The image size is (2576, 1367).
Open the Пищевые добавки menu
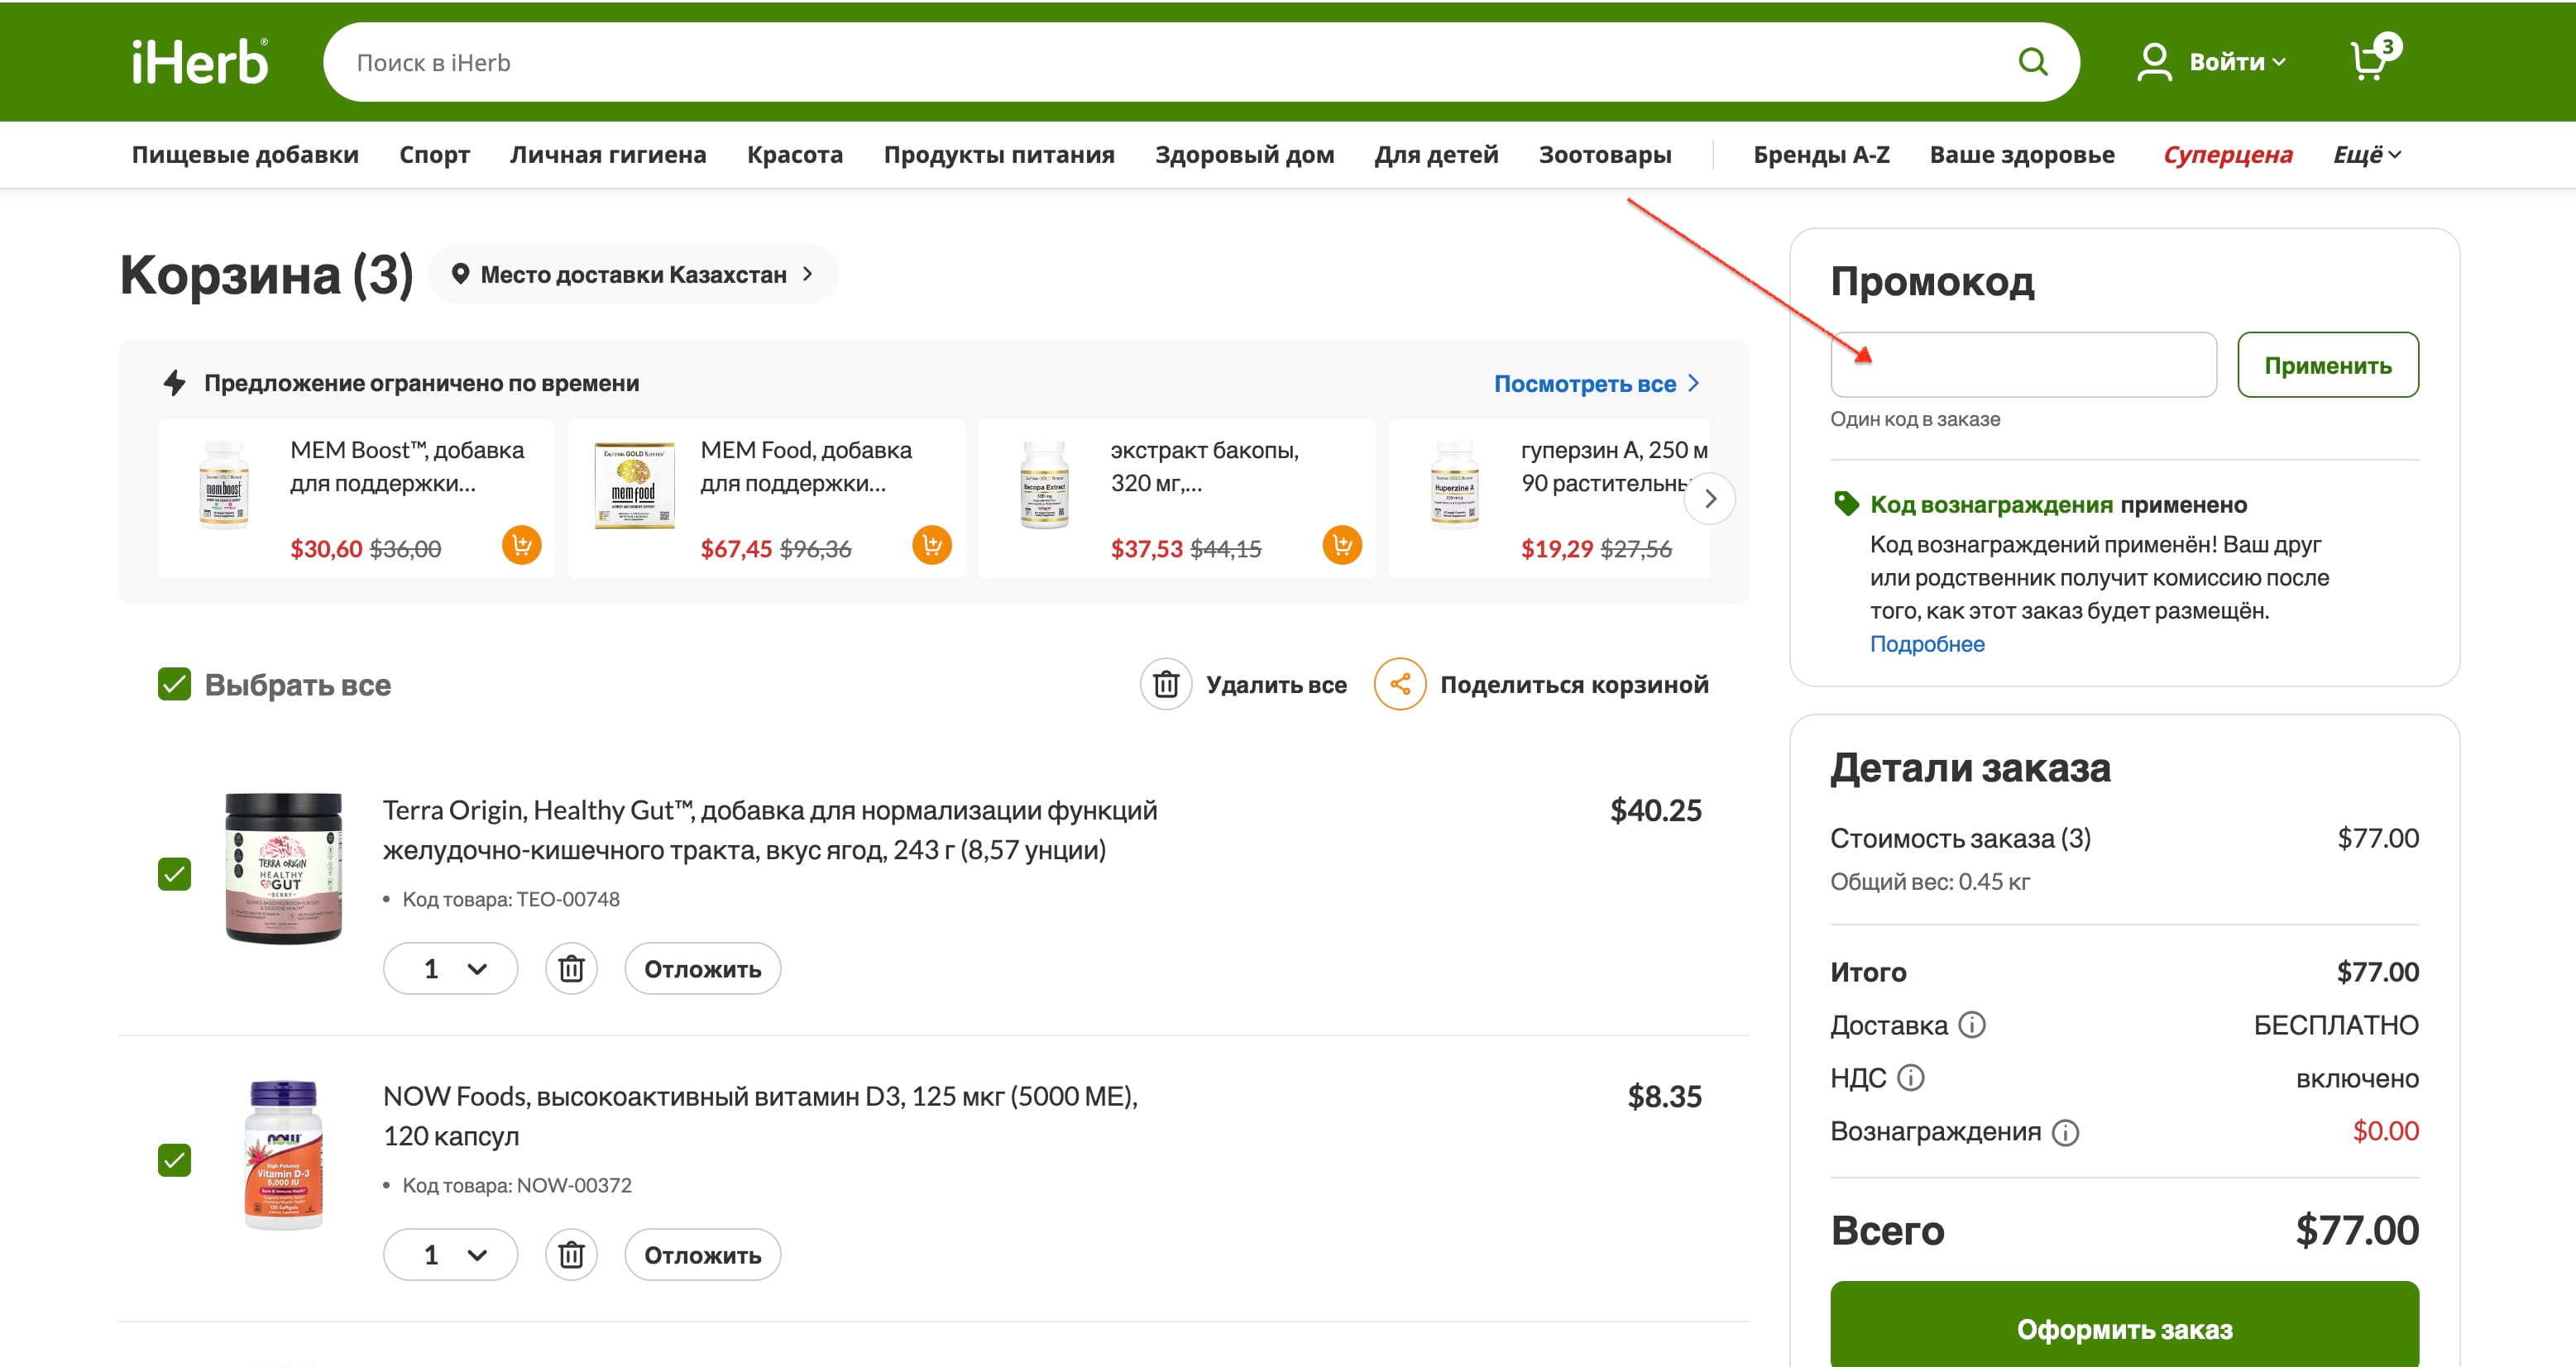tap(245, 155)
